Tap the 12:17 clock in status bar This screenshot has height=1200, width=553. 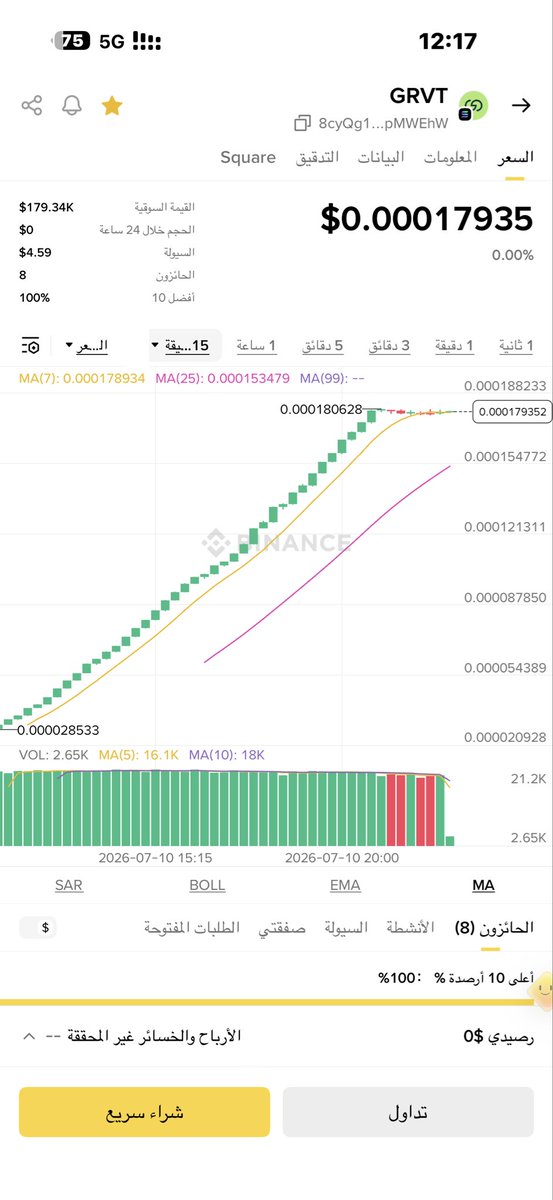pos(447,41)
